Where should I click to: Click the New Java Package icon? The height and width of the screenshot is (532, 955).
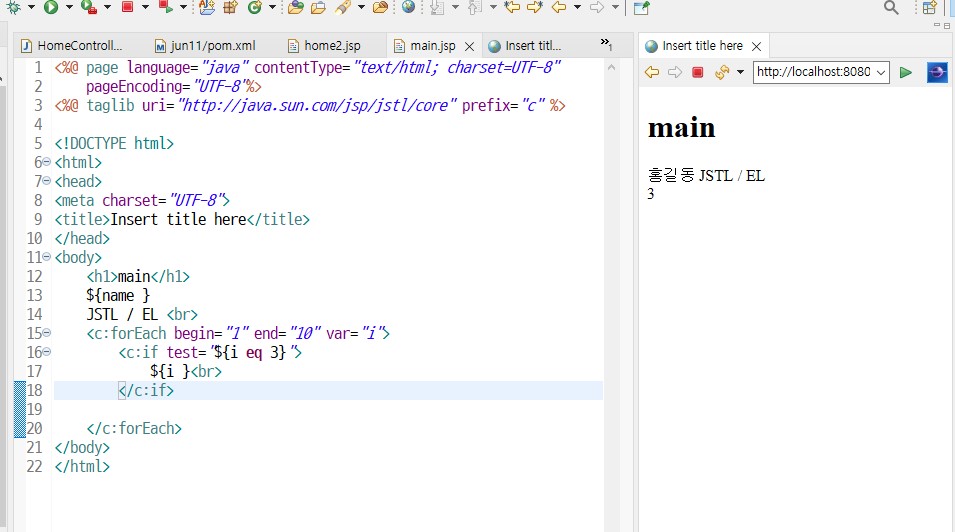point(230,7)
